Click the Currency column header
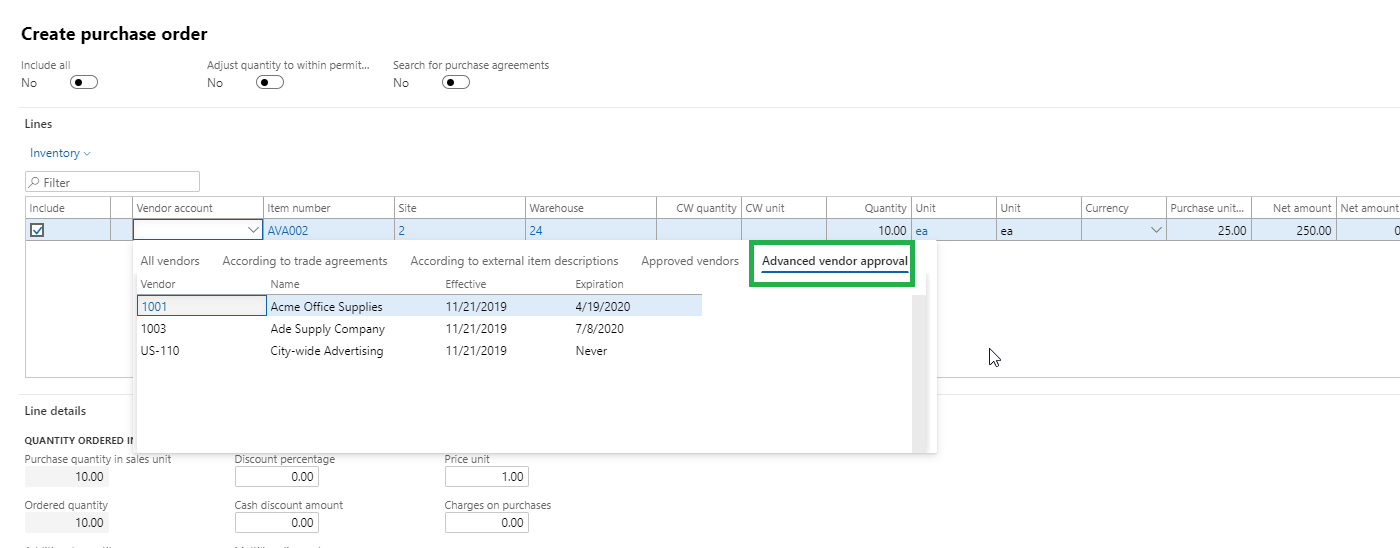1400x548 pixels. coord(1124,208)
